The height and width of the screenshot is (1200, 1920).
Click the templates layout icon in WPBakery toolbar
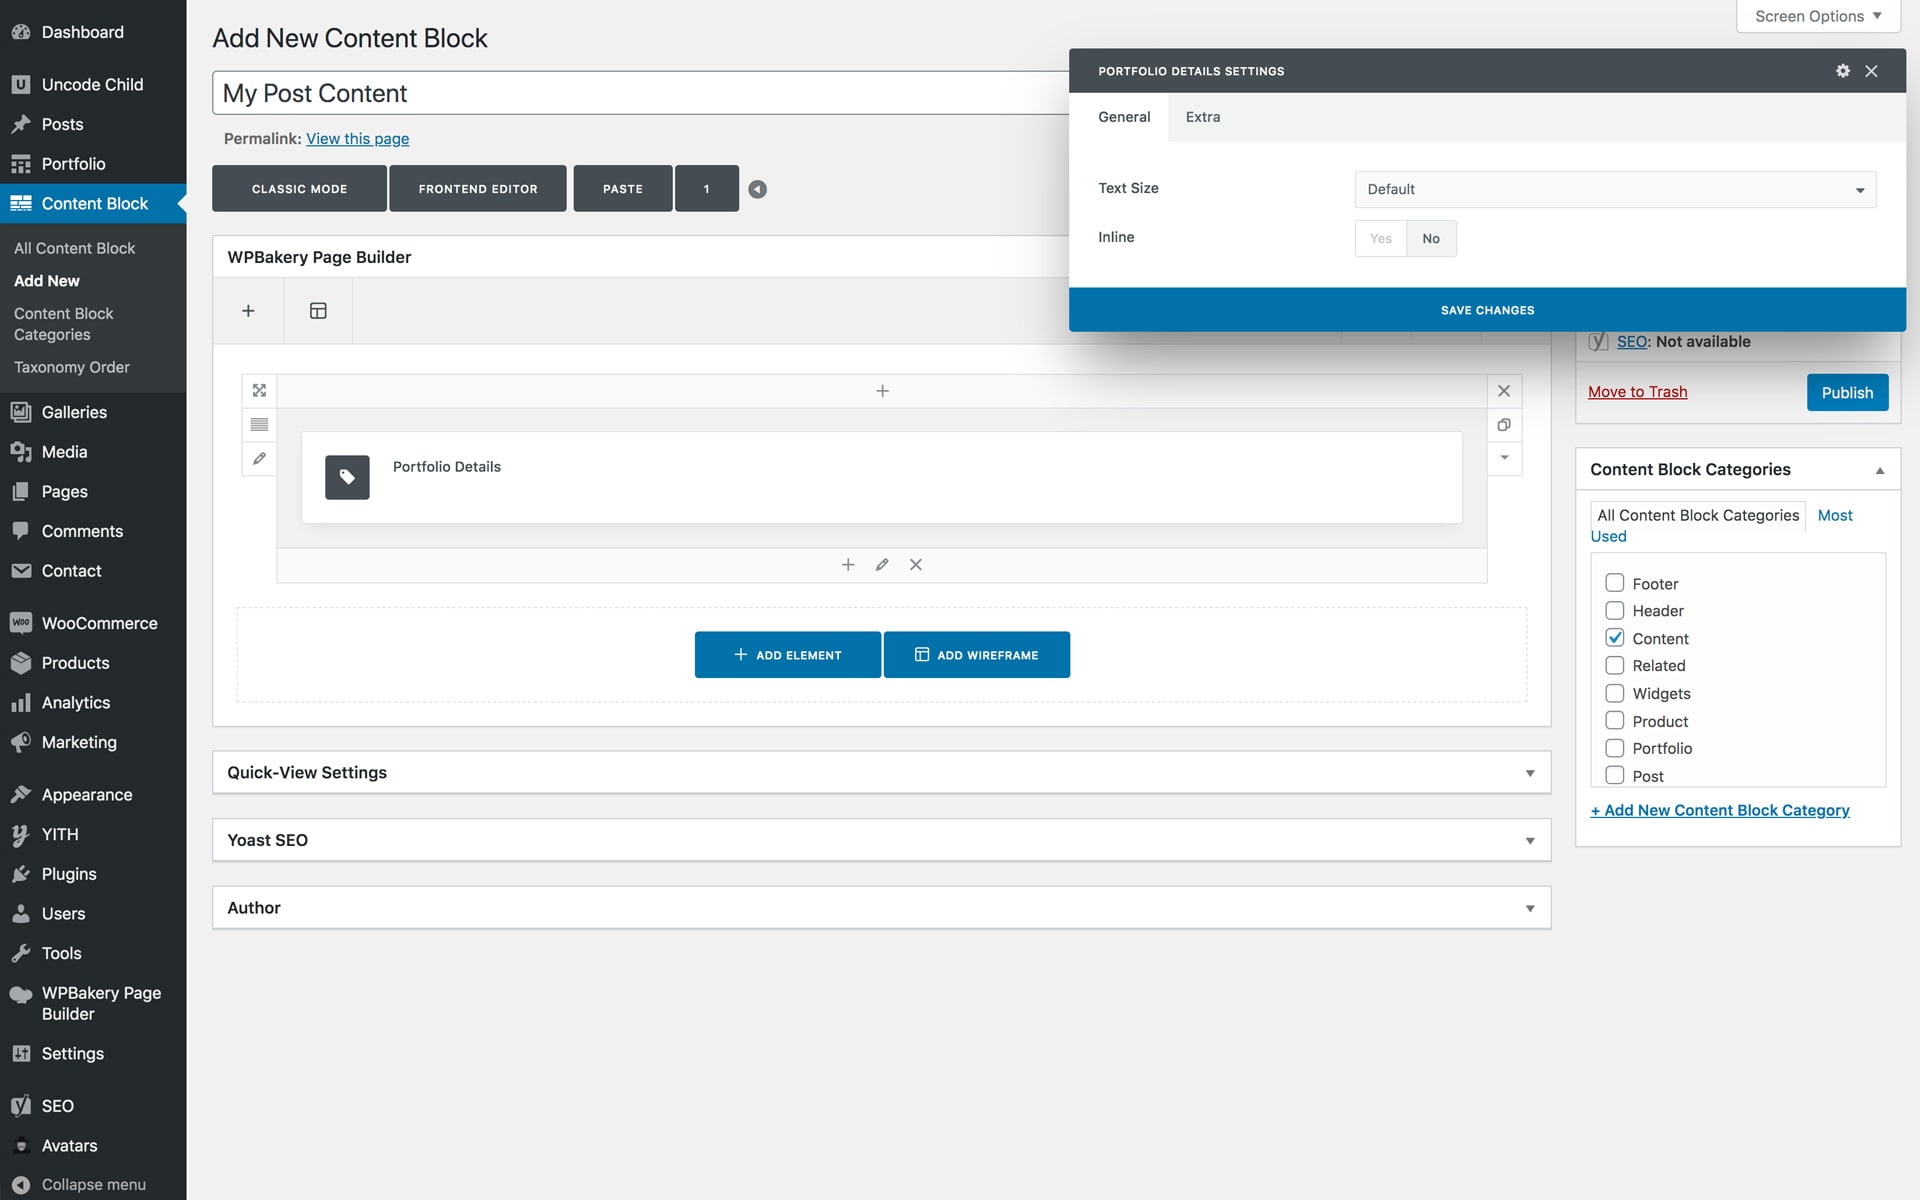318,311
